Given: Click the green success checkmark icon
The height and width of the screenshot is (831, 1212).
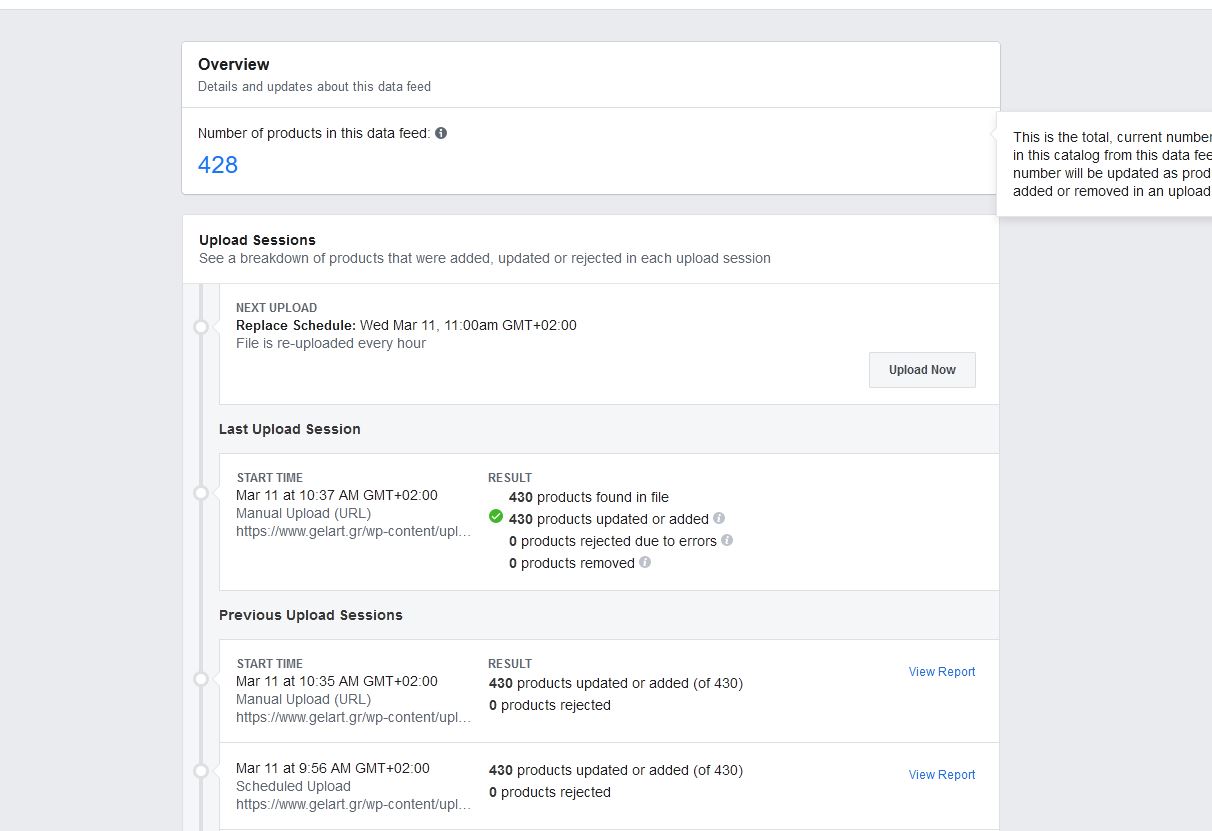Looking at the screenshot, I should (x=496, y=517).
